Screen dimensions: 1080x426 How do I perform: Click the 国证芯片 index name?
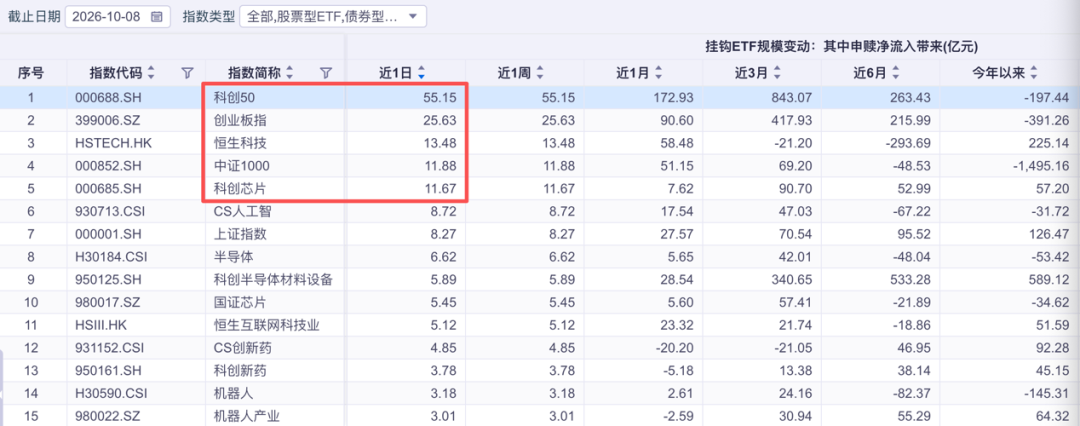coord(240,302)
